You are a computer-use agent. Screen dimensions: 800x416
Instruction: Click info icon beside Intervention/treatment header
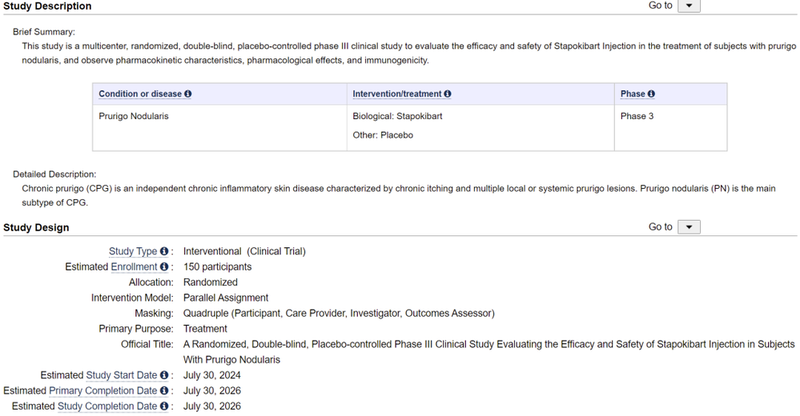[x=447, y=94]
